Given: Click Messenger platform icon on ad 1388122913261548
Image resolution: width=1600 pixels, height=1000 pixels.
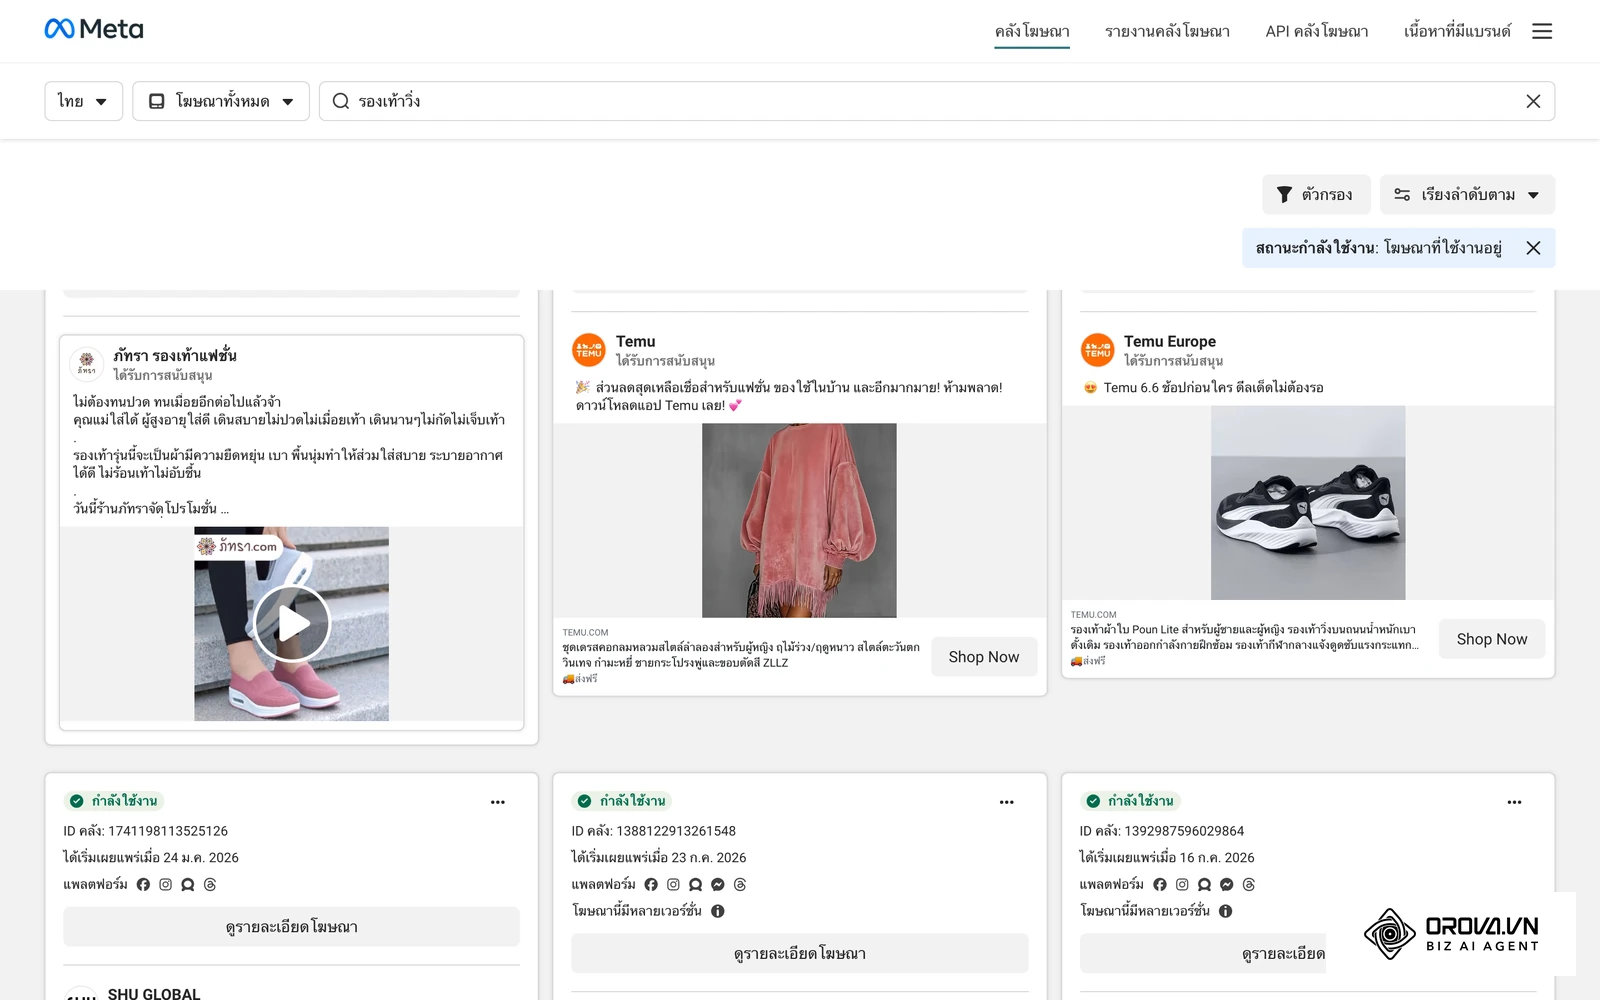Looking at the screenshot, I should point(718,885).
